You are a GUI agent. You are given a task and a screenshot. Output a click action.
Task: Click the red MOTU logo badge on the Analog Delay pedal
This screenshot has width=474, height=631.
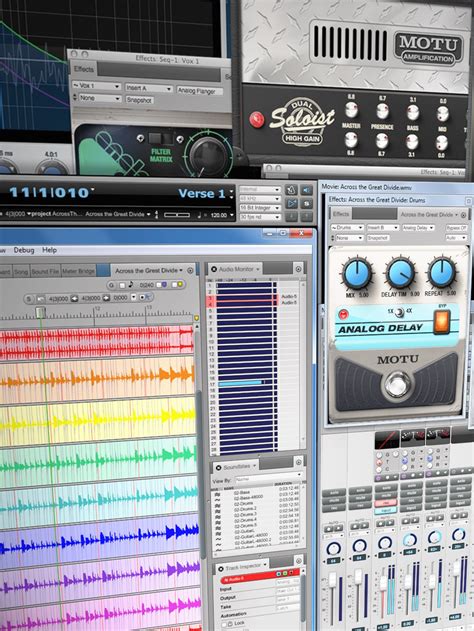[344, 314]
